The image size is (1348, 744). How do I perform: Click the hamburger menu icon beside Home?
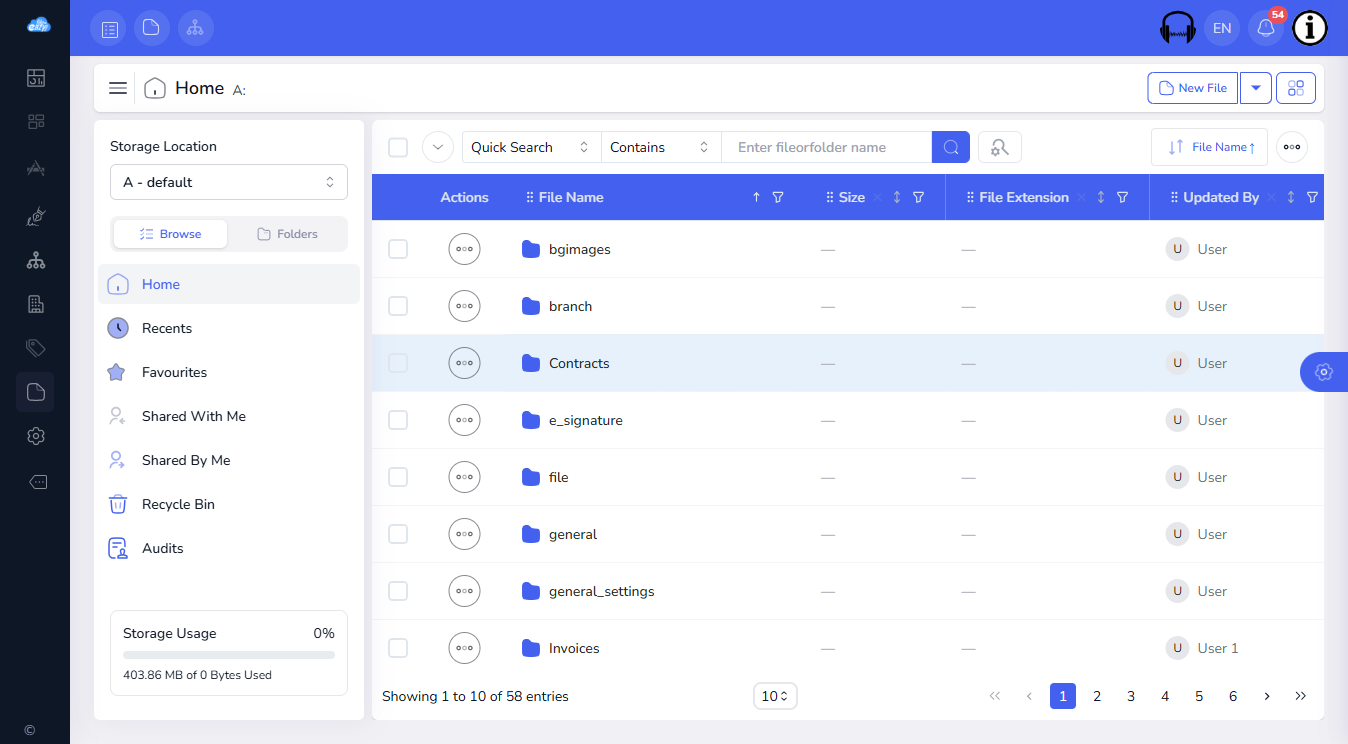[118, 88]
